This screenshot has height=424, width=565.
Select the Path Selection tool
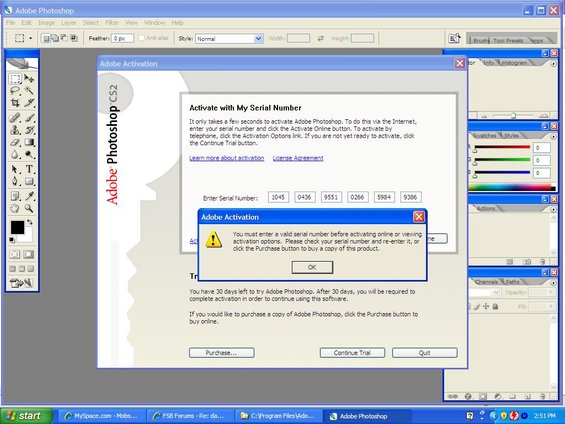[x=15, y=169]
